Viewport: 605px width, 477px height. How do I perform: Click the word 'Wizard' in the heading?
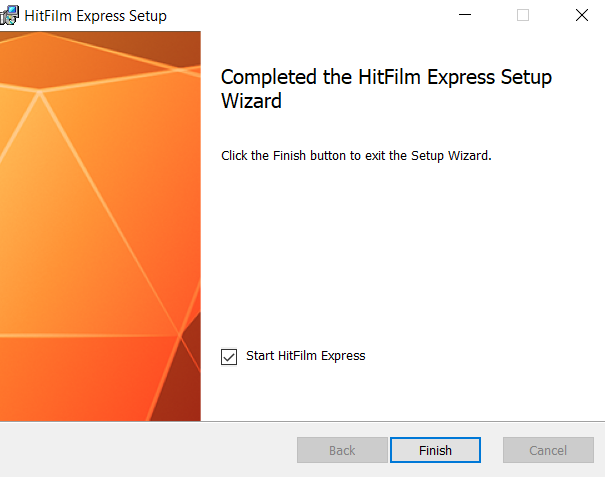click(x=251, y=101)
